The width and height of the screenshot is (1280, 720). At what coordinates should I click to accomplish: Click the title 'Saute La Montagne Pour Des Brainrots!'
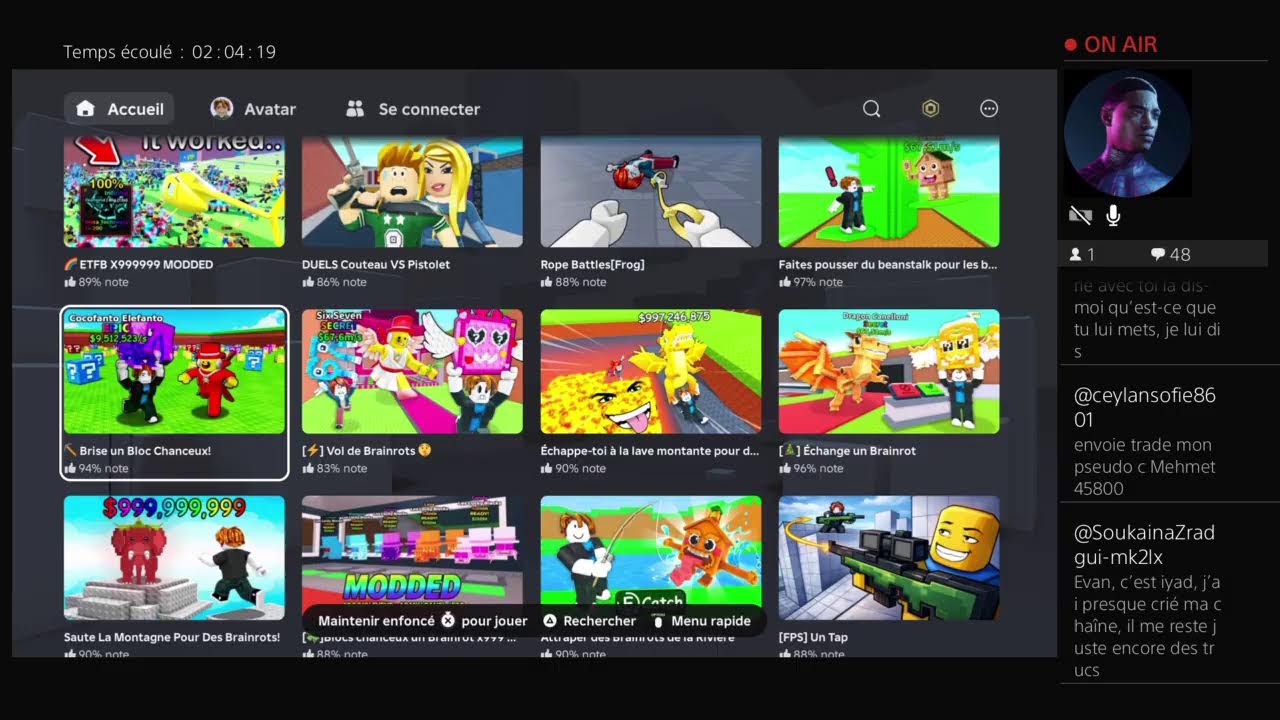(172, 637)
